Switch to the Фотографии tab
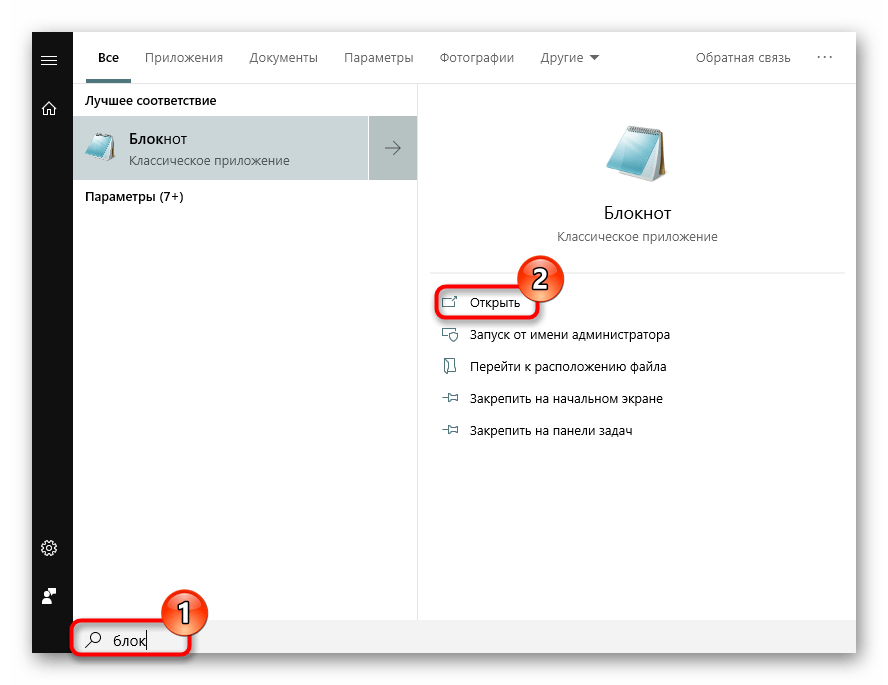 click(x=476, y=58)
